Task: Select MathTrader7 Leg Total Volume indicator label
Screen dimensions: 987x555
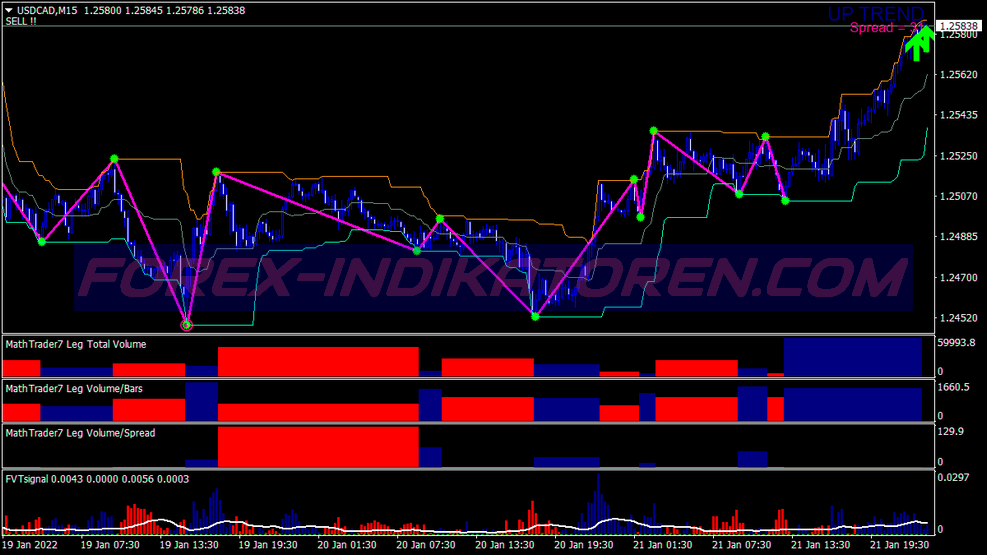Action: tap(76, 344)
